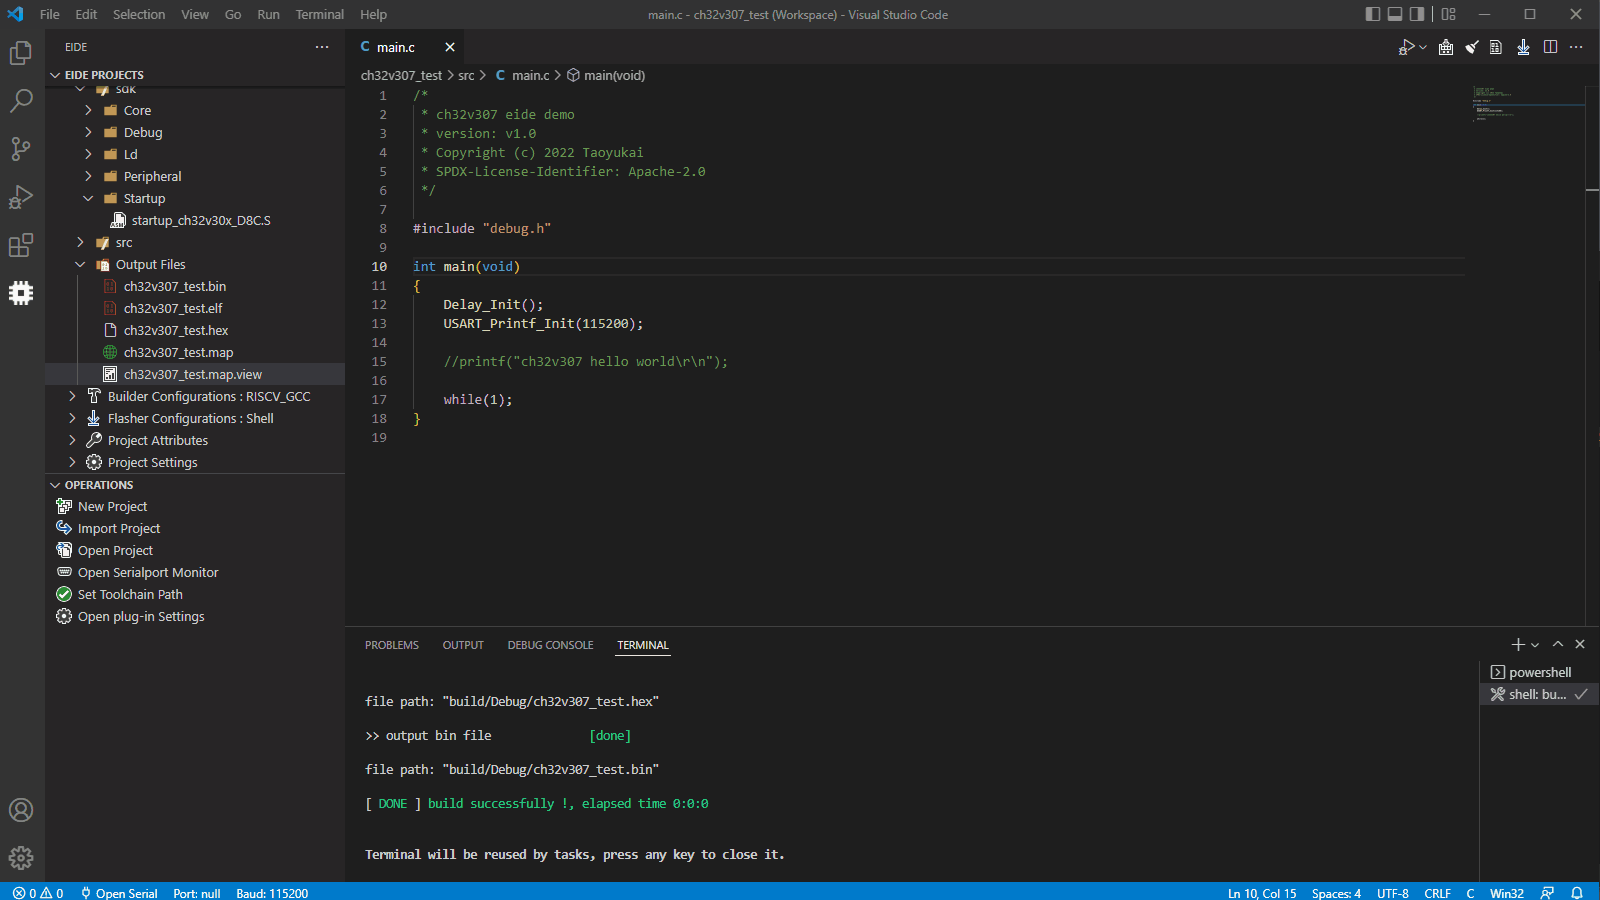This screenshot has height=900, width=1600.
Task: Open the Extensions view
Action: pyautogui.click(x=21, y=245)
